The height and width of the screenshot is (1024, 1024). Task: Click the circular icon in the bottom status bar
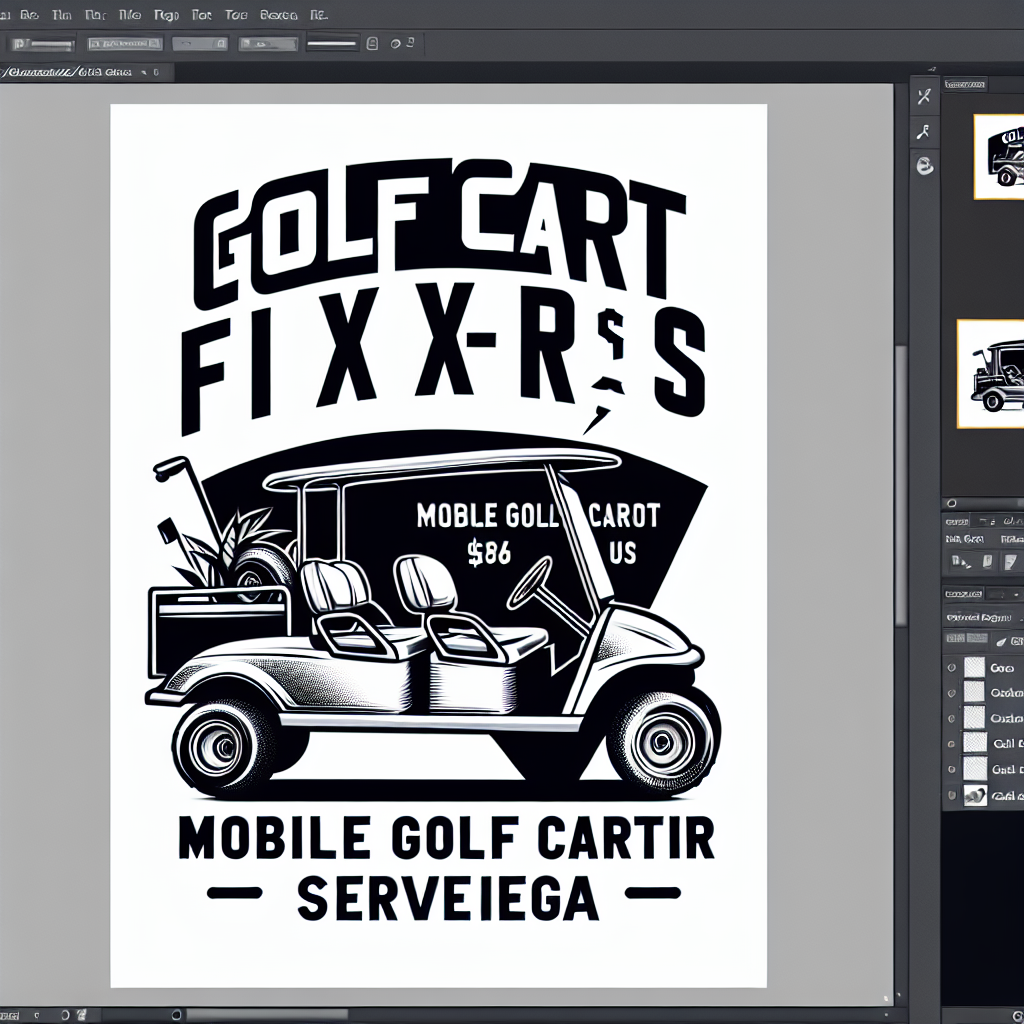pos(65,1016)
